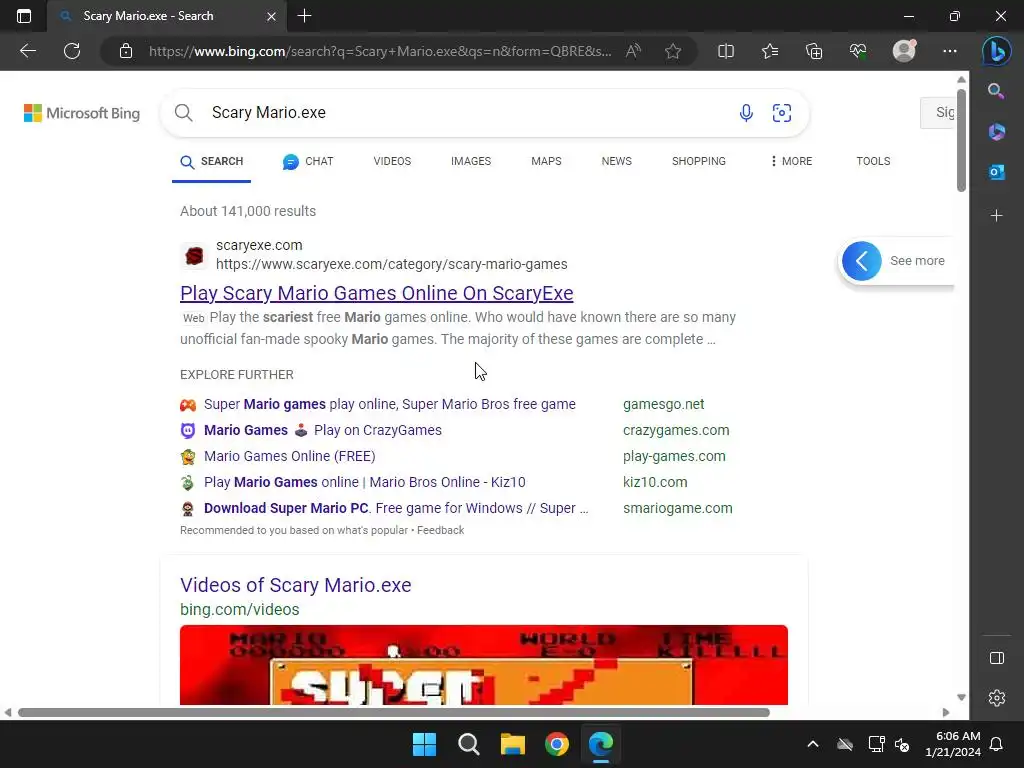The width and height of the screenshot is (1024, 768).
Task: Open Browser essentials heart icon
Action: (858, 51)
